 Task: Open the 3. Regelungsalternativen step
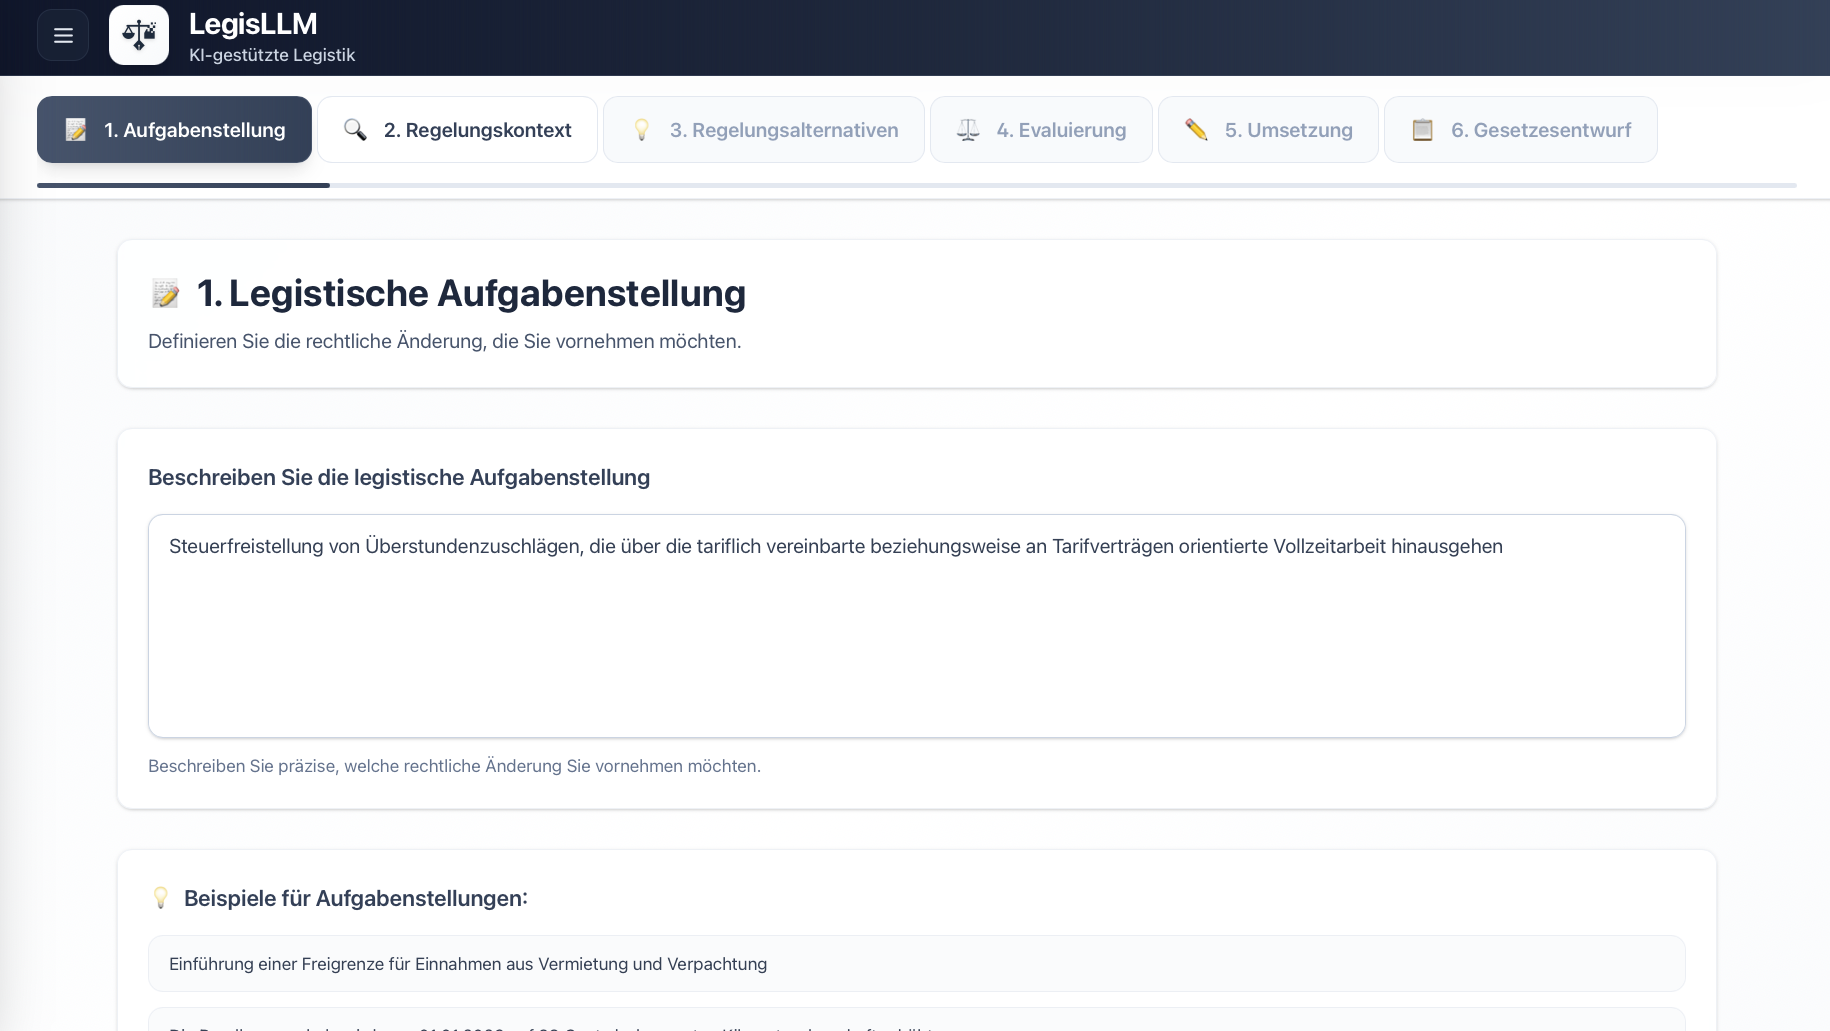pos(783,130)
